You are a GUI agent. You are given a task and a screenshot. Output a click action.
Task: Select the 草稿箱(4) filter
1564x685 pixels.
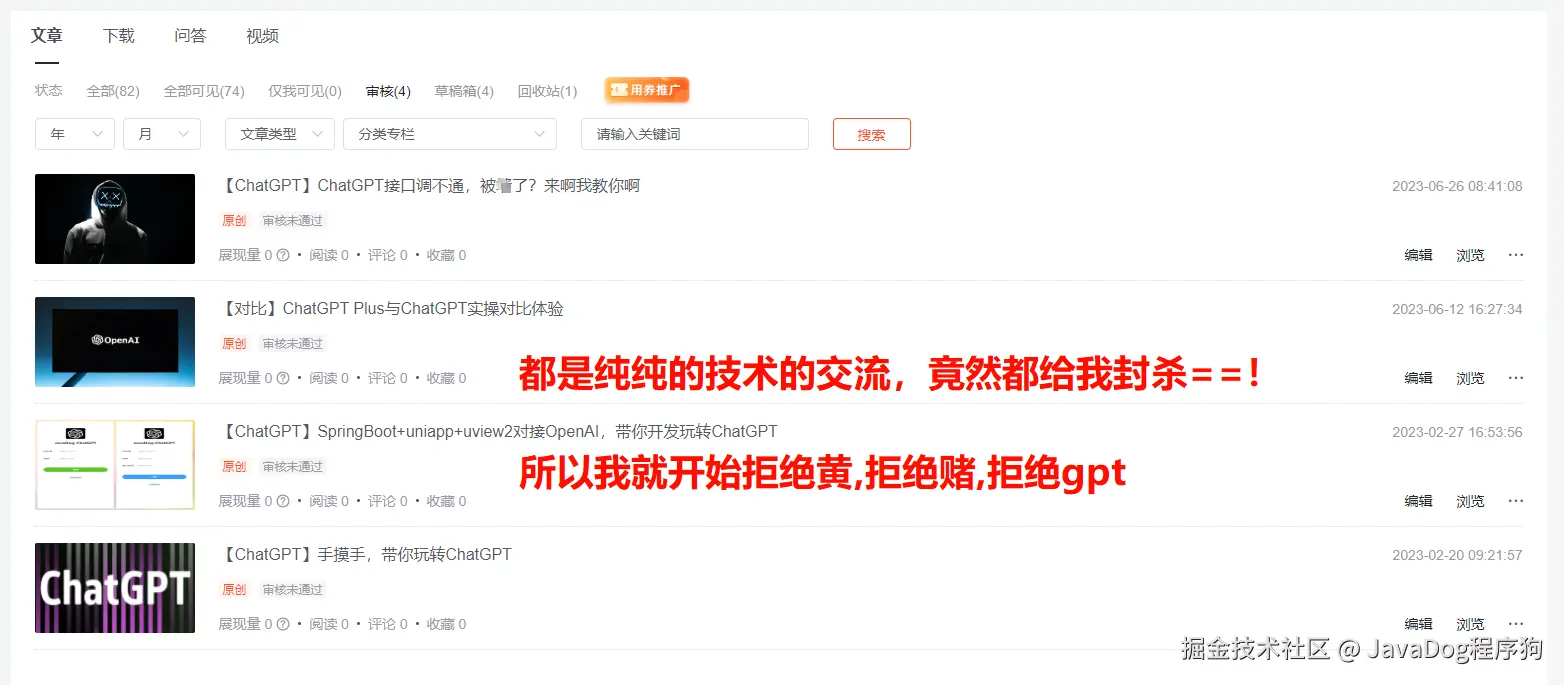click(464, 91)
